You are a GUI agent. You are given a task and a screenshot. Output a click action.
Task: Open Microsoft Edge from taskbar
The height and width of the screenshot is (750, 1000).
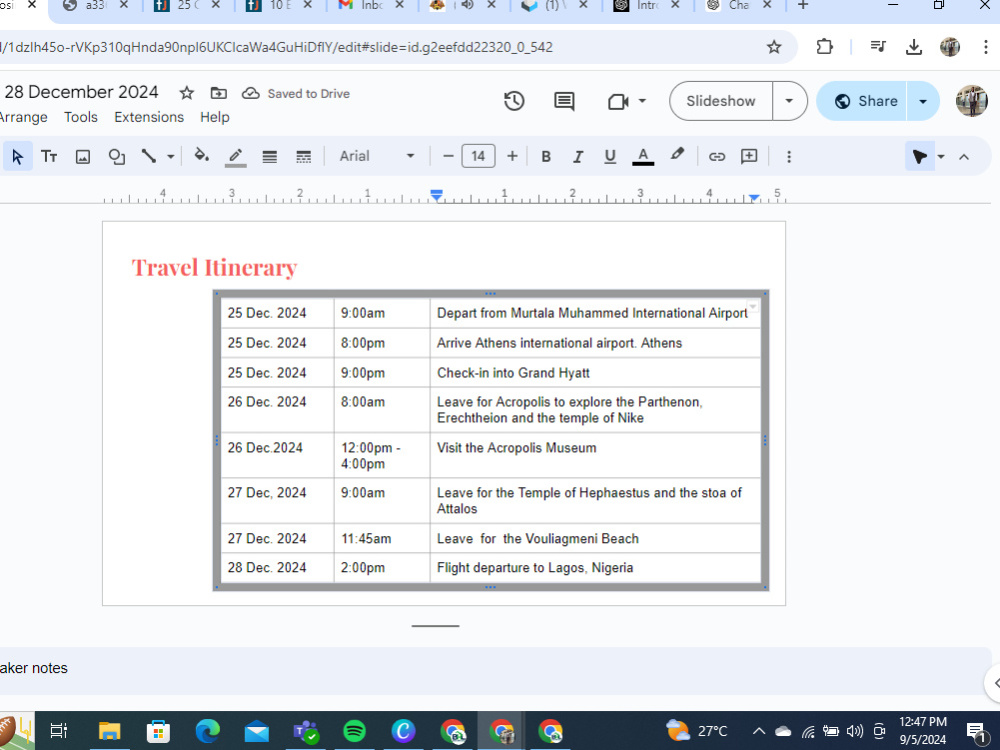(207, 731)
